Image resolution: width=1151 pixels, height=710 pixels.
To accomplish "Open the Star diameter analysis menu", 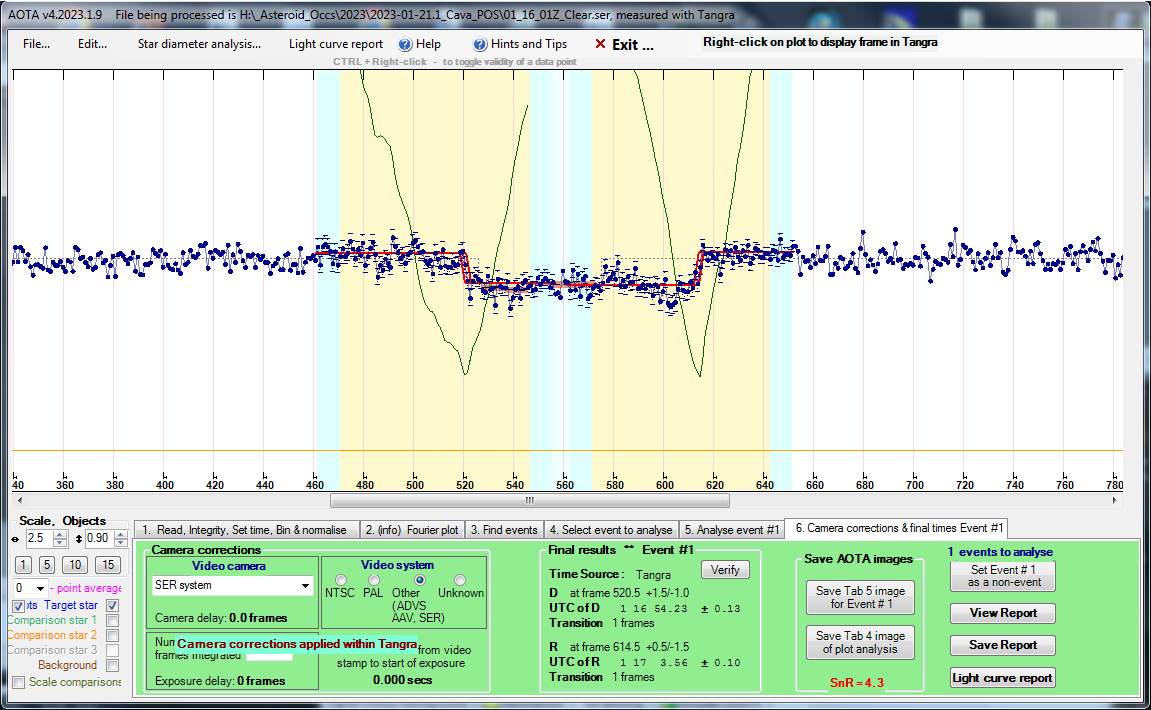I will (199, 44).
